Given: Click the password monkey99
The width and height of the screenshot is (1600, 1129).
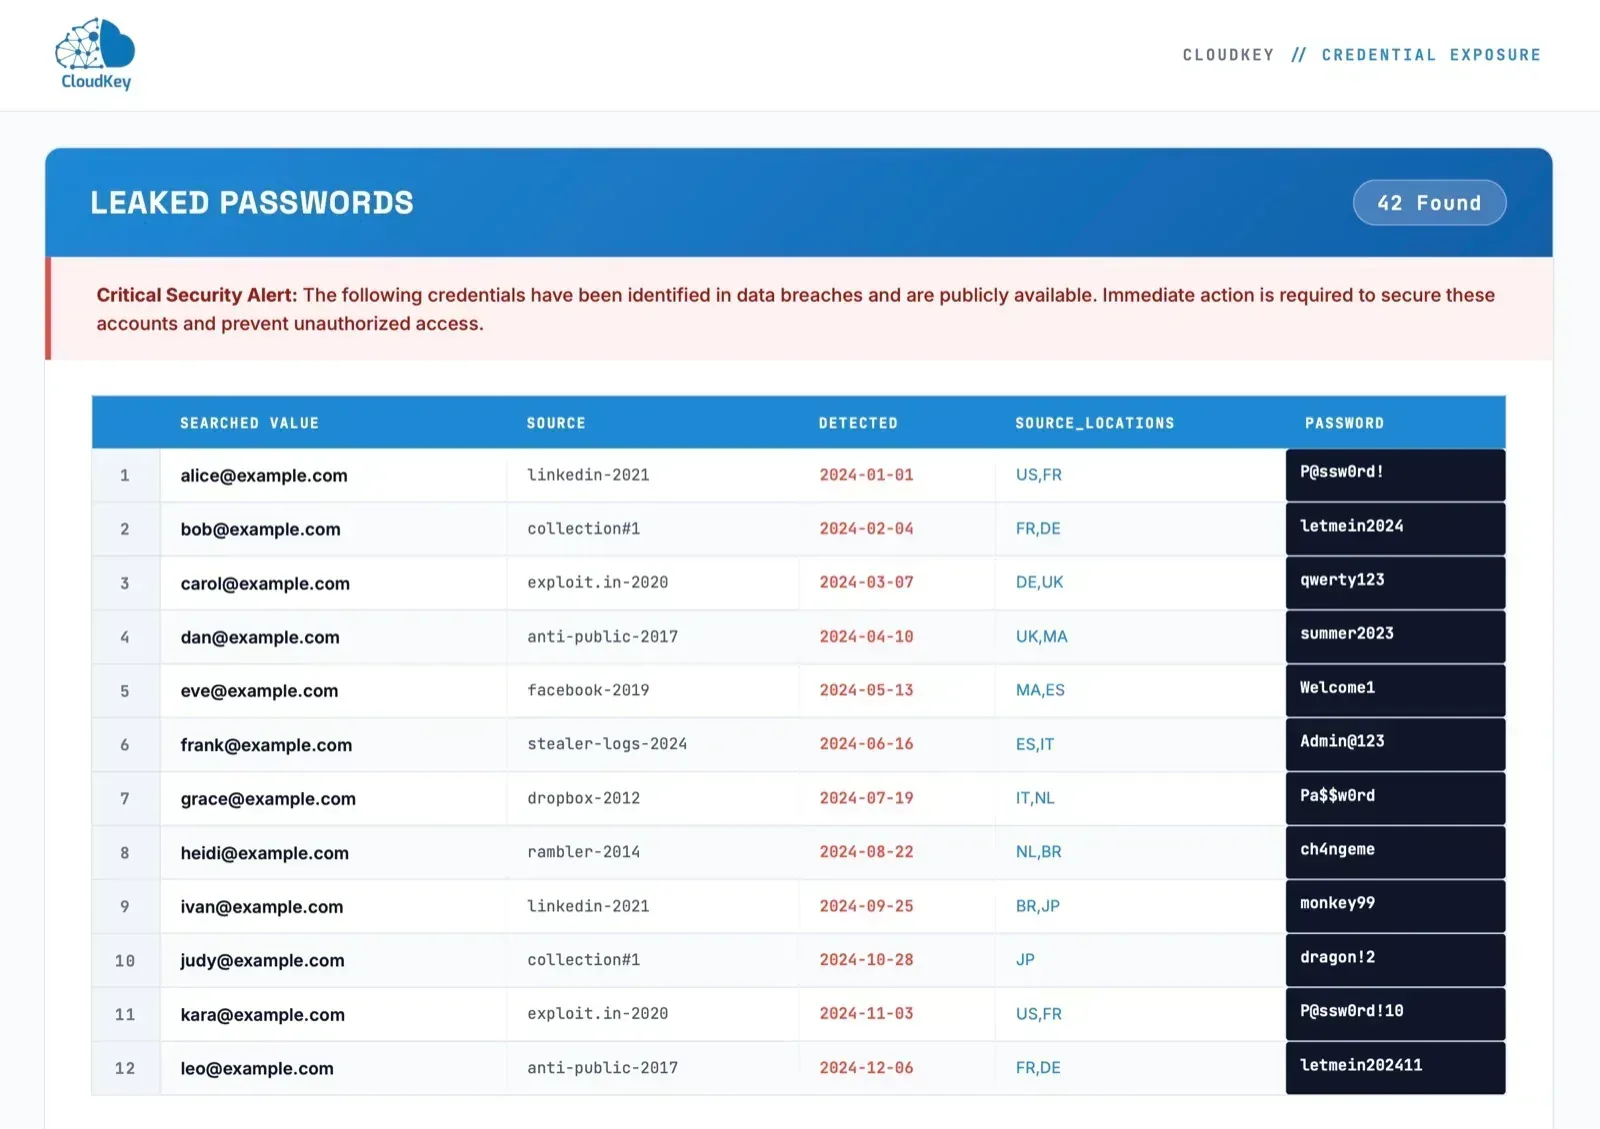Looking at the screenshot, I should coord(1395,907).
